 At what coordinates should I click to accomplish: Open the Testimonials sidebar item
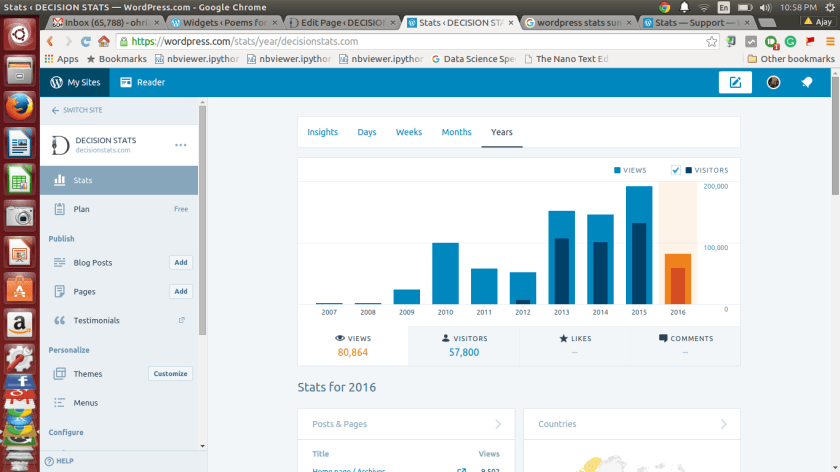click(119, 320)
